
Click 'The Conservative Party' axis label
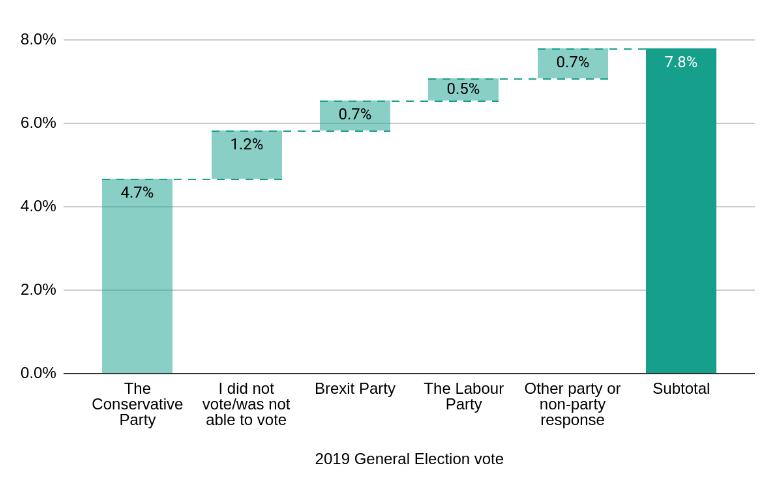[x=137, y=404]
